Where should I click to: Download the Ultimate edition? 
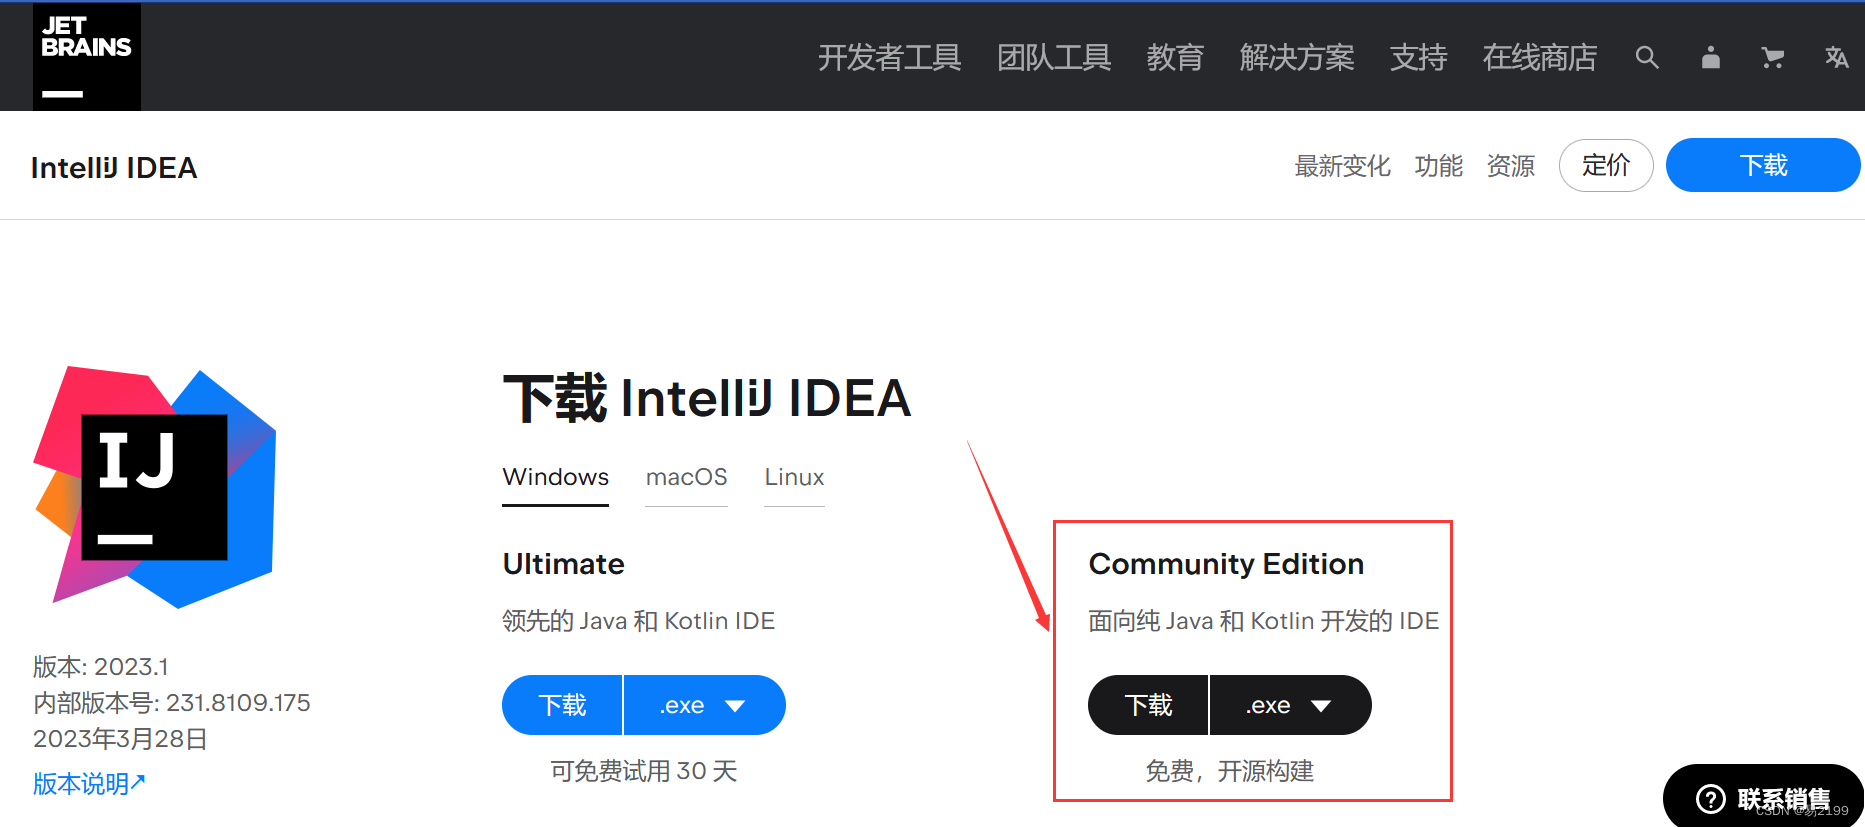point(562,705)
